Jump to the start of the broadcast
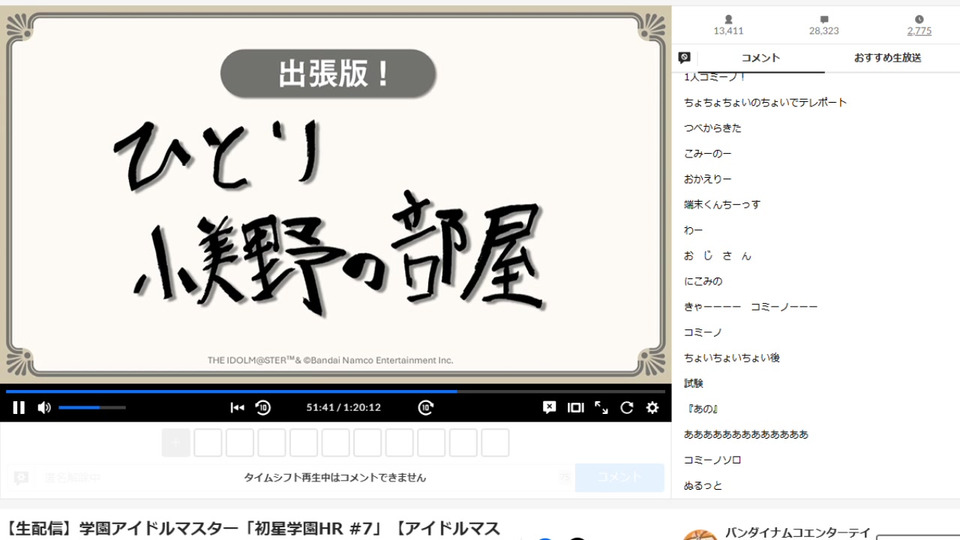 (237, 408)
